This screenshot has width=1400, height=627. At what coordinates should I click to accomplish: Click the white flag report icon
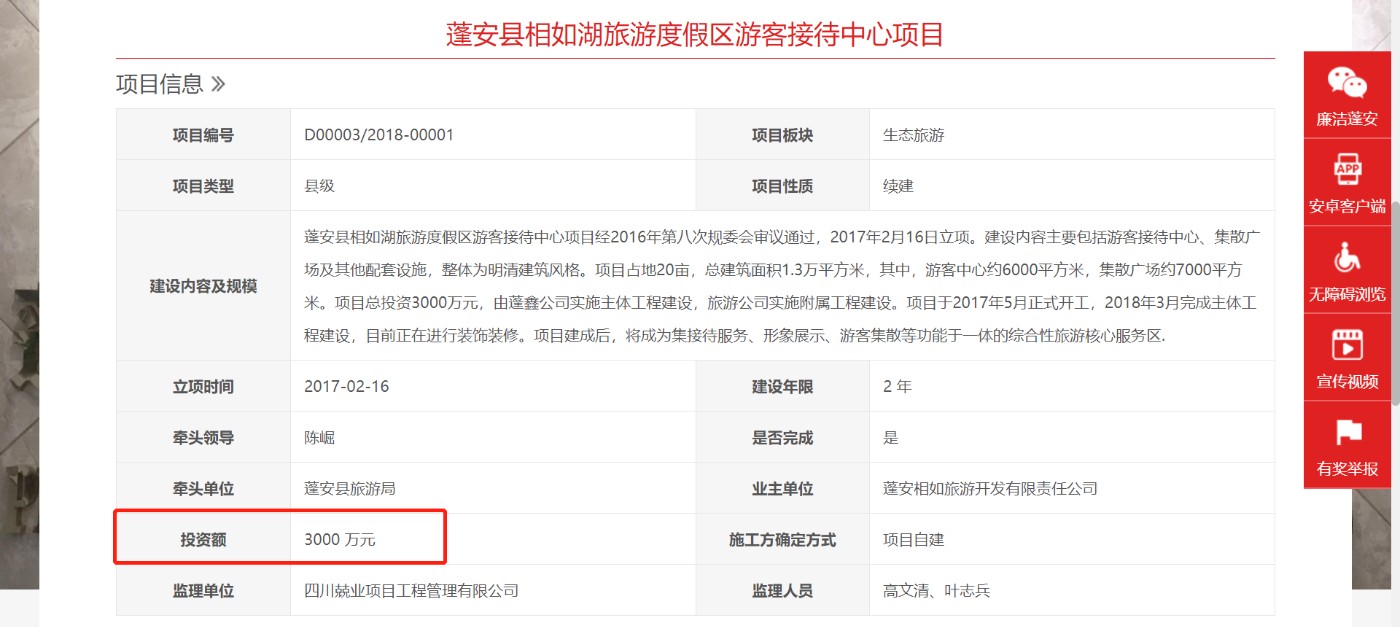click(x=1346, y=432)
